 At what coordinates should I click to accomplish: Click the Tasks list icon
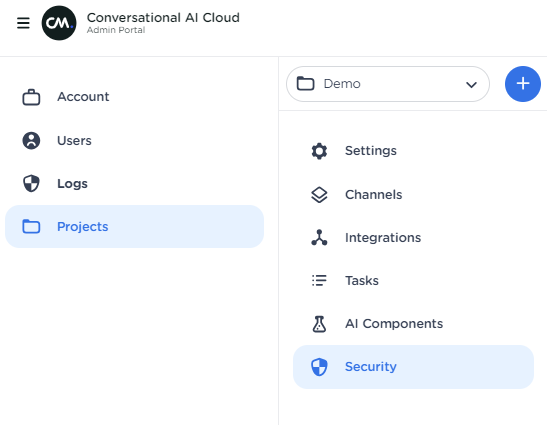pos(319,281)
